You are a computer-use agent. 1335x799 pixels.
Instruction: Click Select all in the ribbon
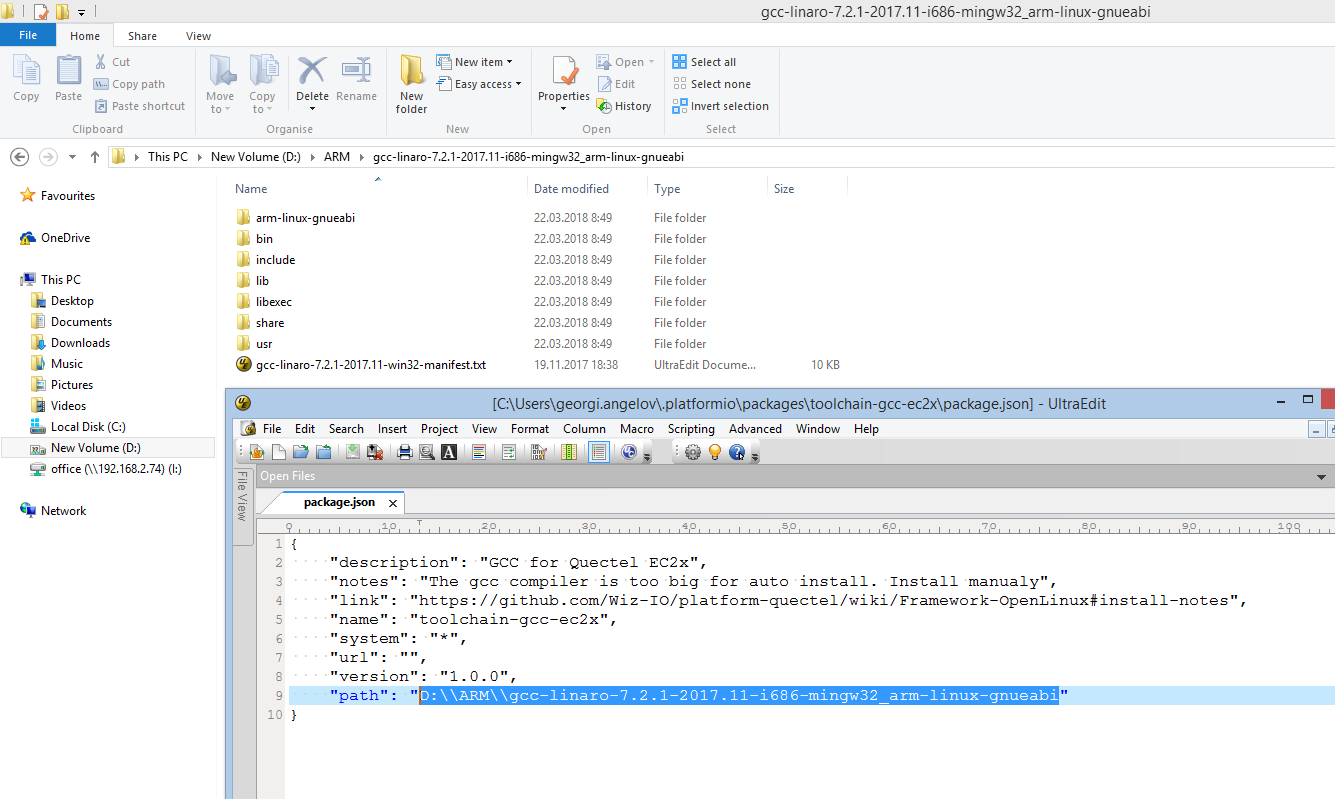[704, 62]
